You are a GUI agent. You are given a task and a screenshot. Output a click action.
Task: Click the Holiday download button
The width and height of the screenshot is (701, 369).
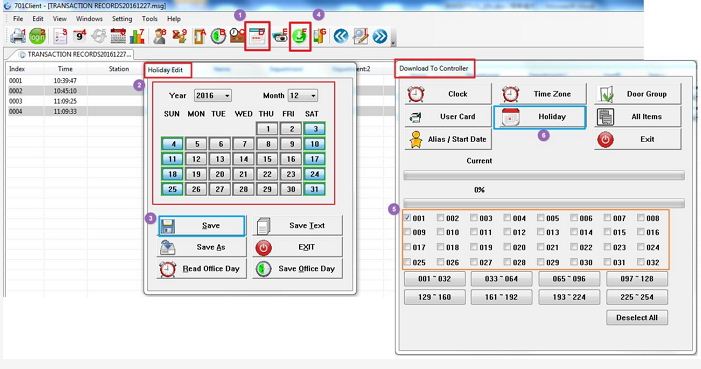tap(540, 117)
